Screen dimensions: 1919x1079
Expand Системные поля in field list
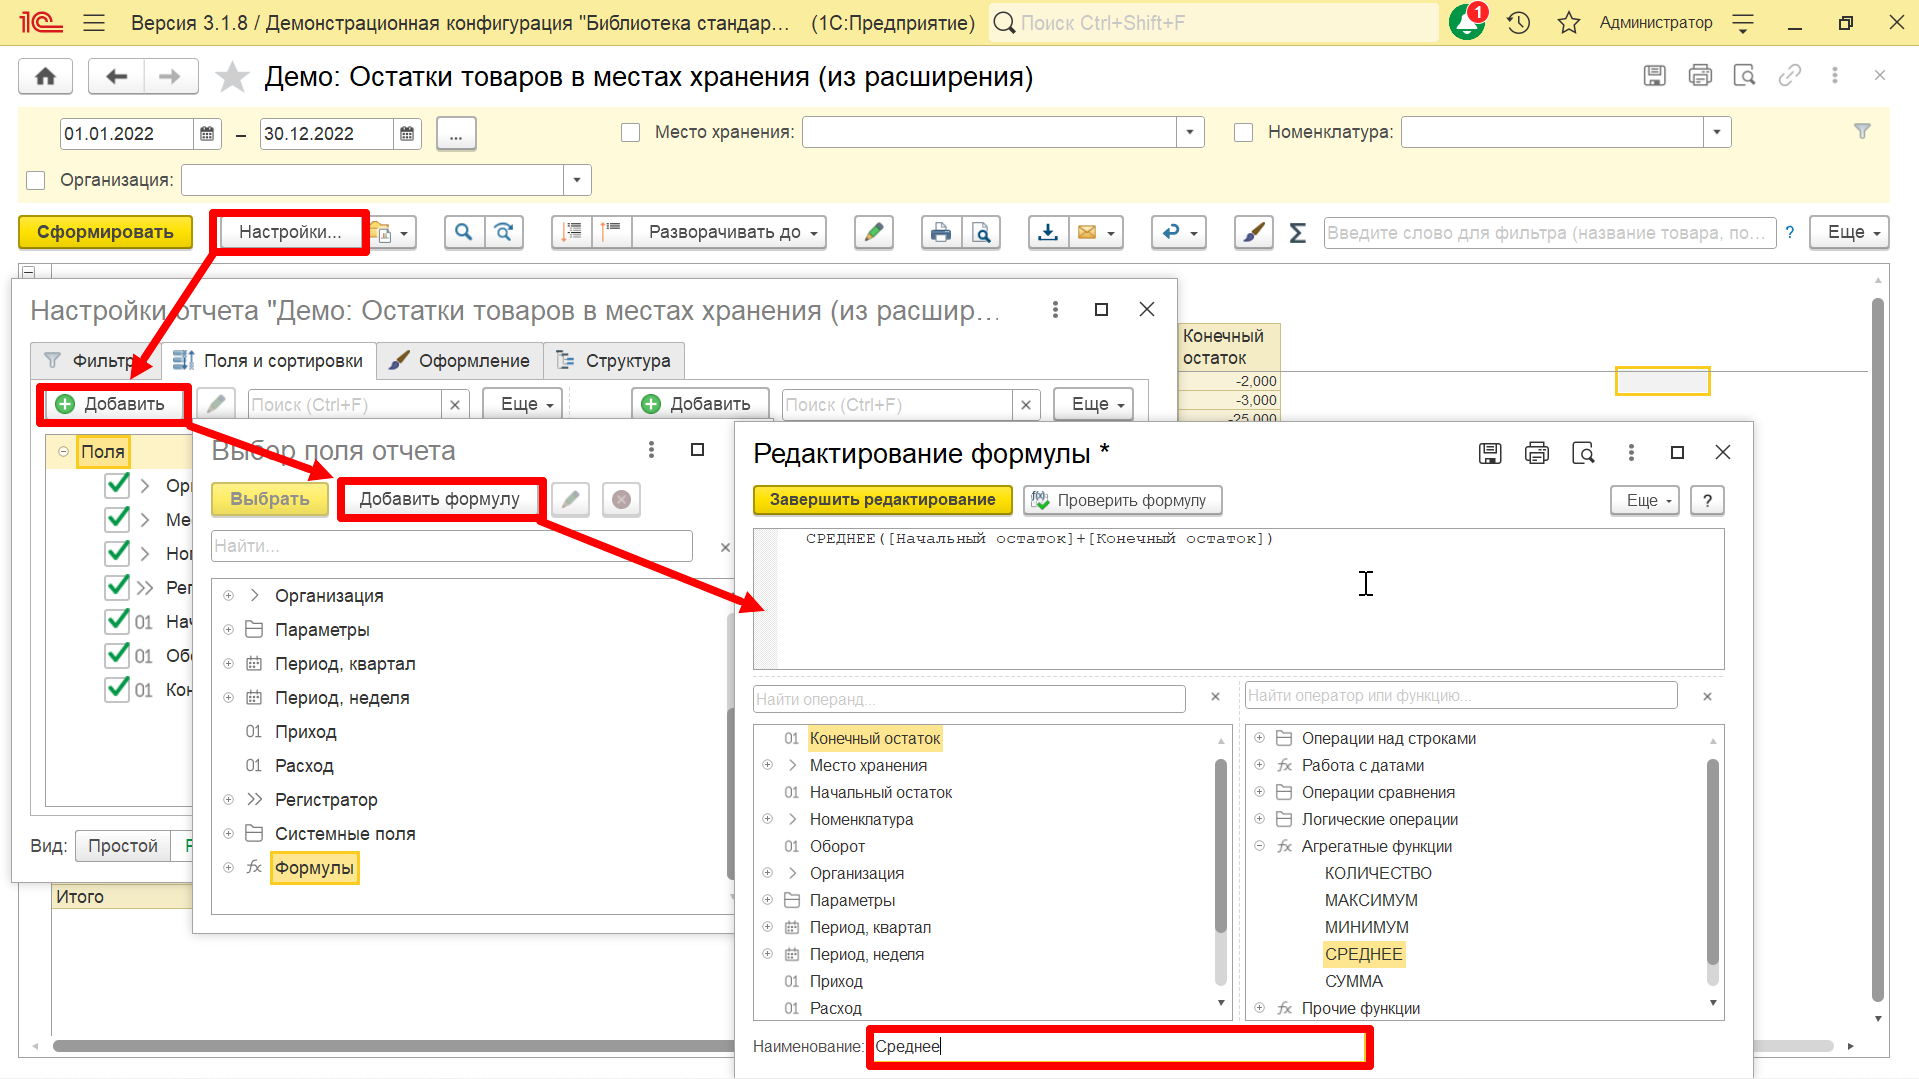pyautogui.click(x=229, y=834)
